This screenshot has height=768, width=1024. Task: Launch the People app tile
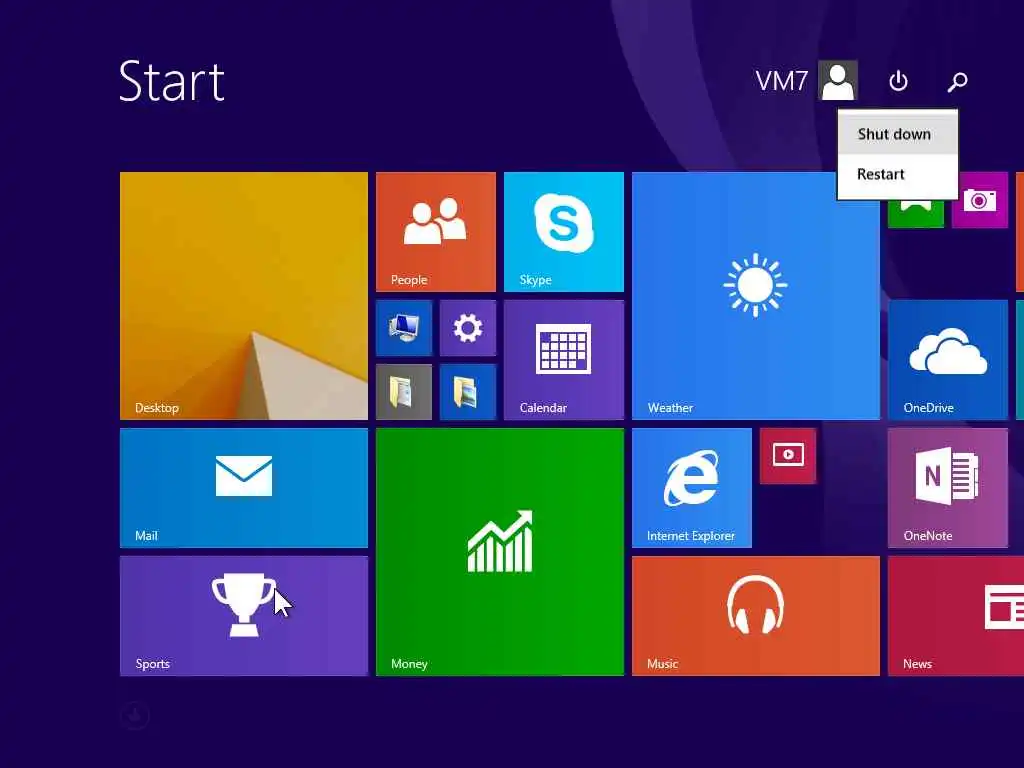[436, 232]
